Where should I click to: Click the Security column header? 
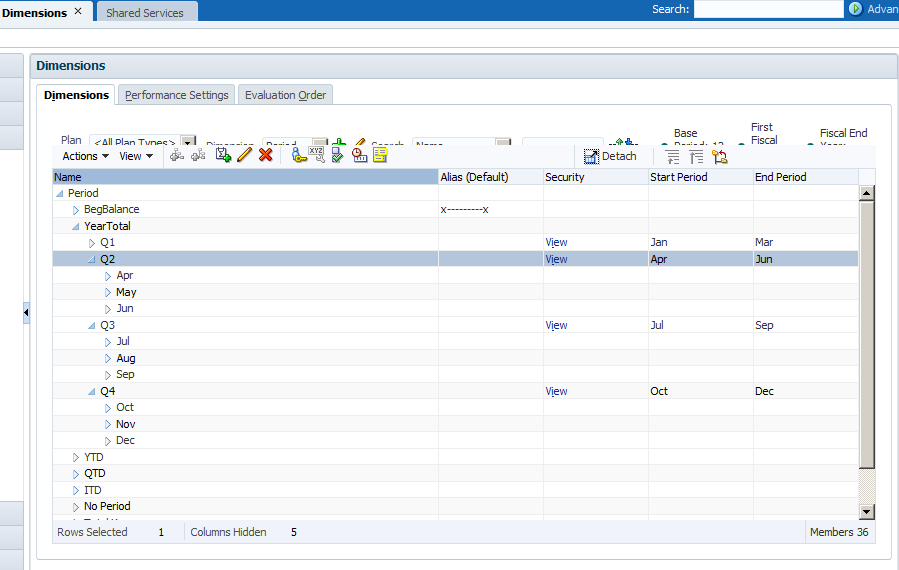[x=596, y=177]
